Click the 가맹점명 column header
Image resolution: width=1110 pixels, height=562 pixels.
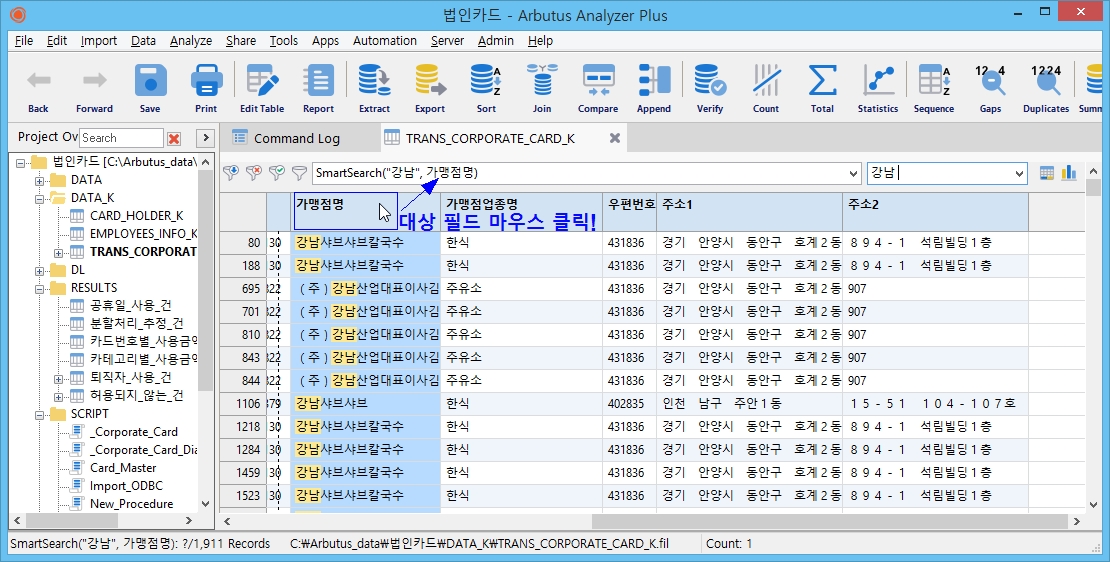[x=365, y=212]
